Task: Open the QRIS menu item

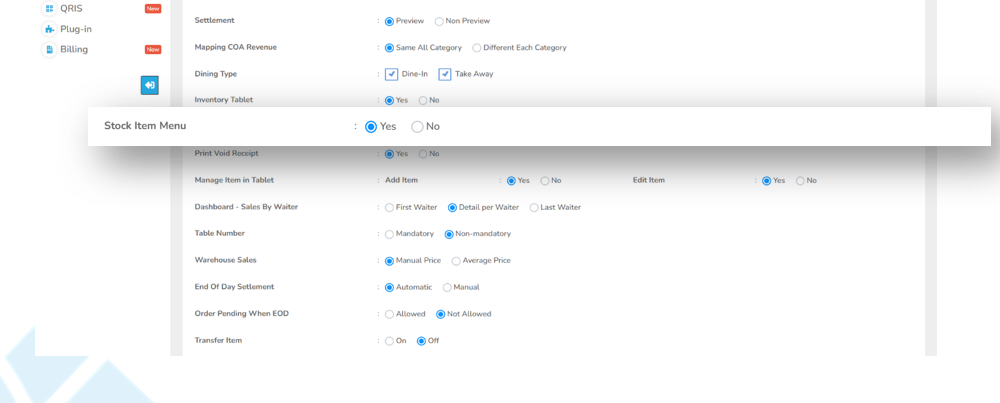Action: coord(71,8)
